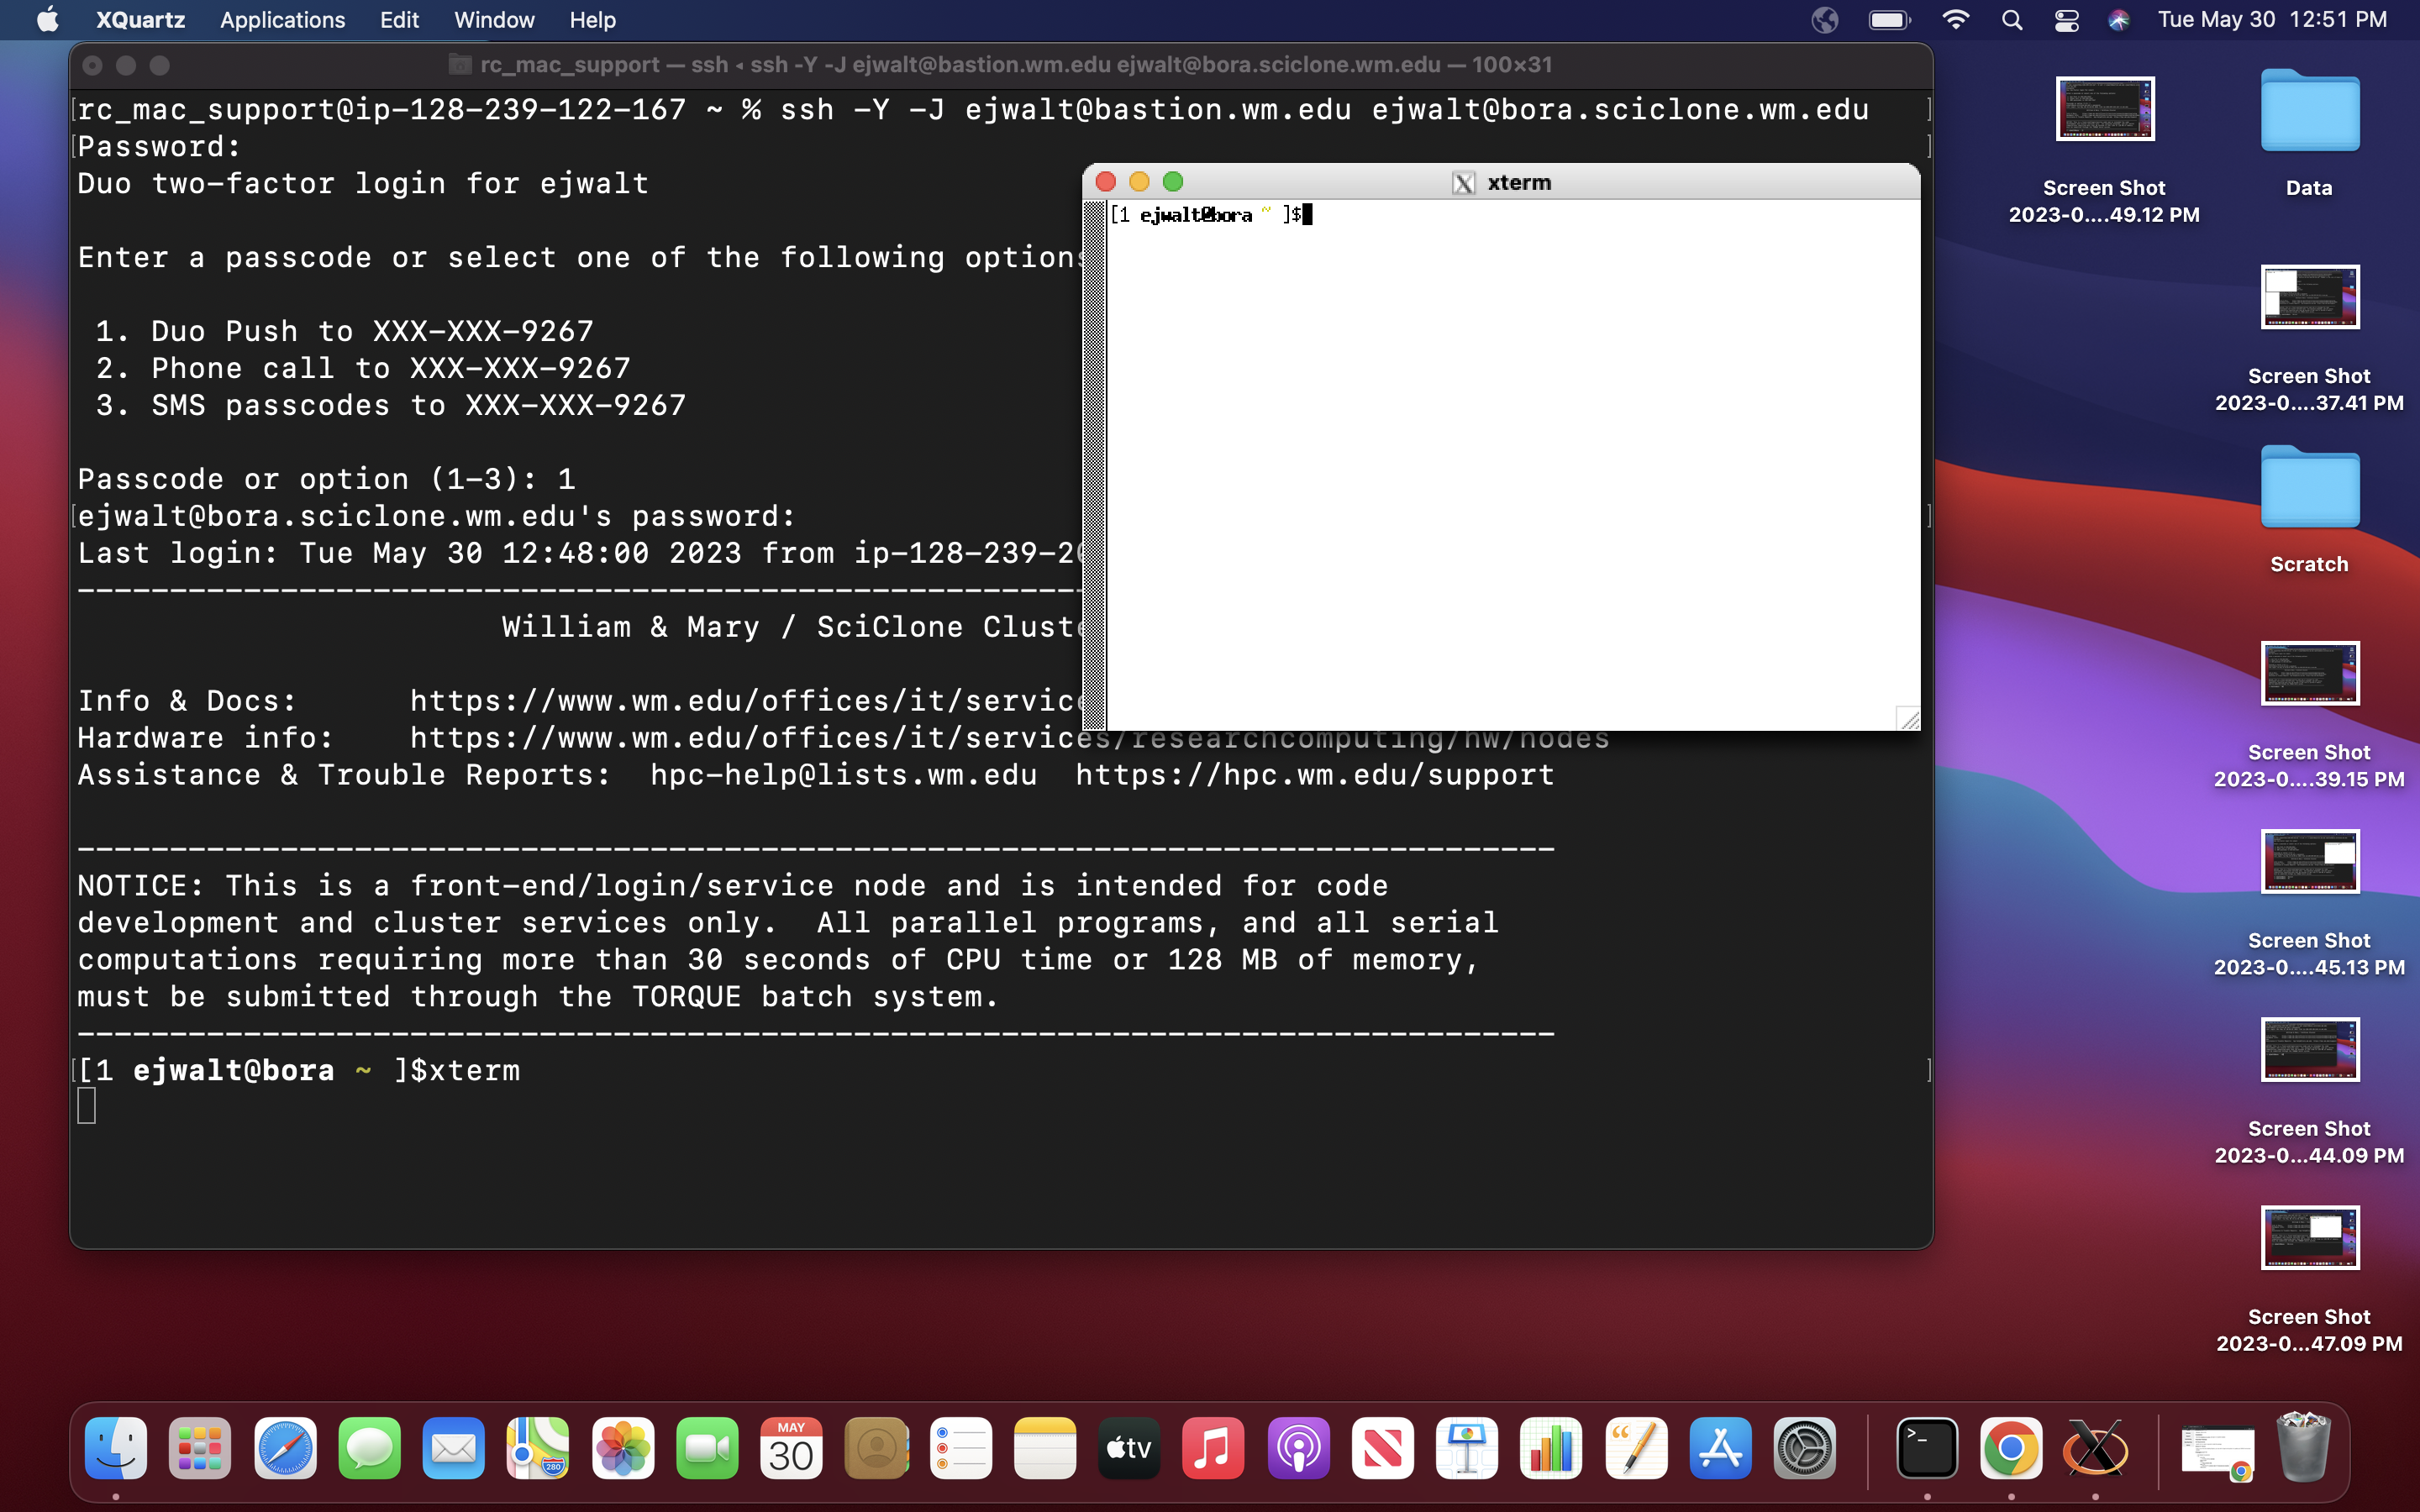2420x1512 pixels.
Task: Open the Applications menu in XQuartz
Action: 282,20
